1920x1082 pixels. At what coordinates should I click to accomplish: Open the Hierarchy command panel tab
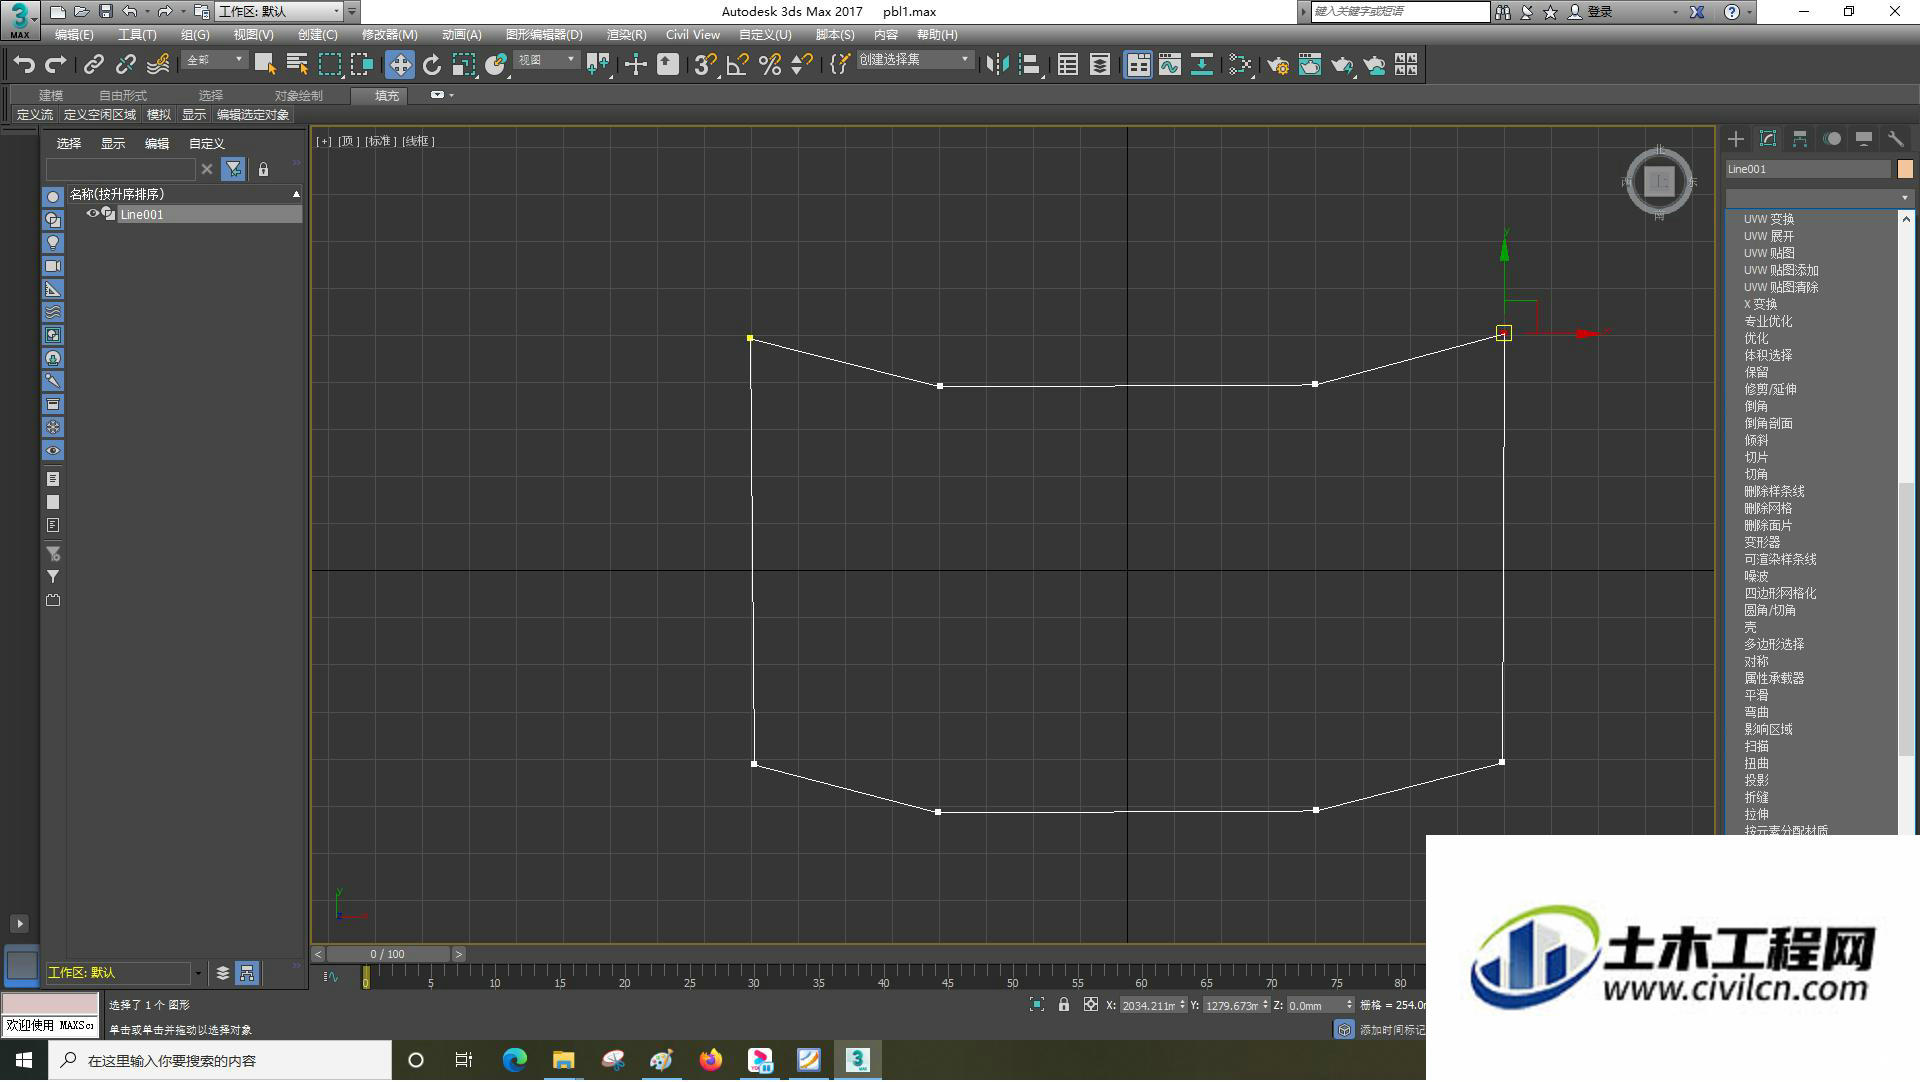tap(1800, 139)
